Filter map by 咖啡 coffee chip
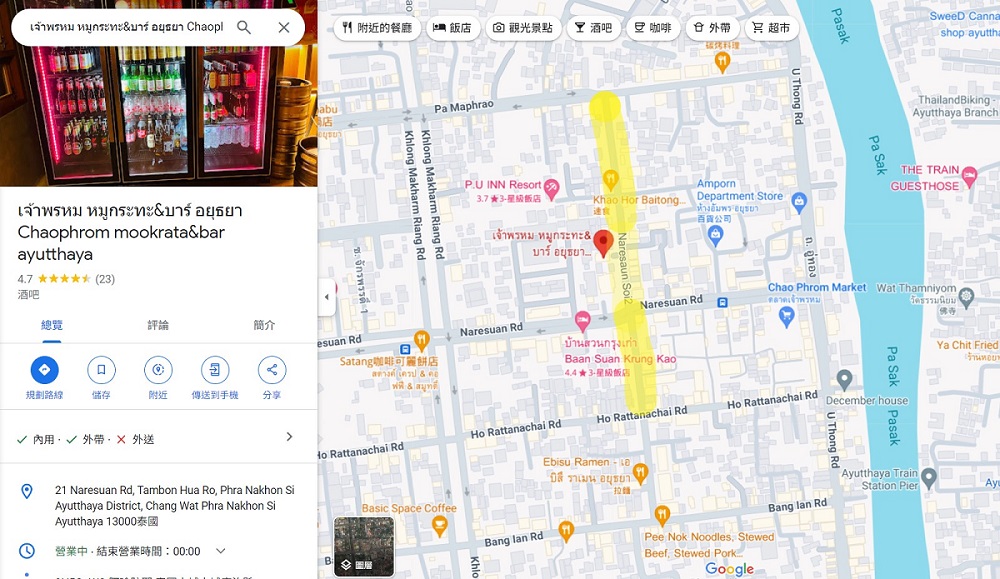This screenshot has height=579, width=1000. point(653,27)
